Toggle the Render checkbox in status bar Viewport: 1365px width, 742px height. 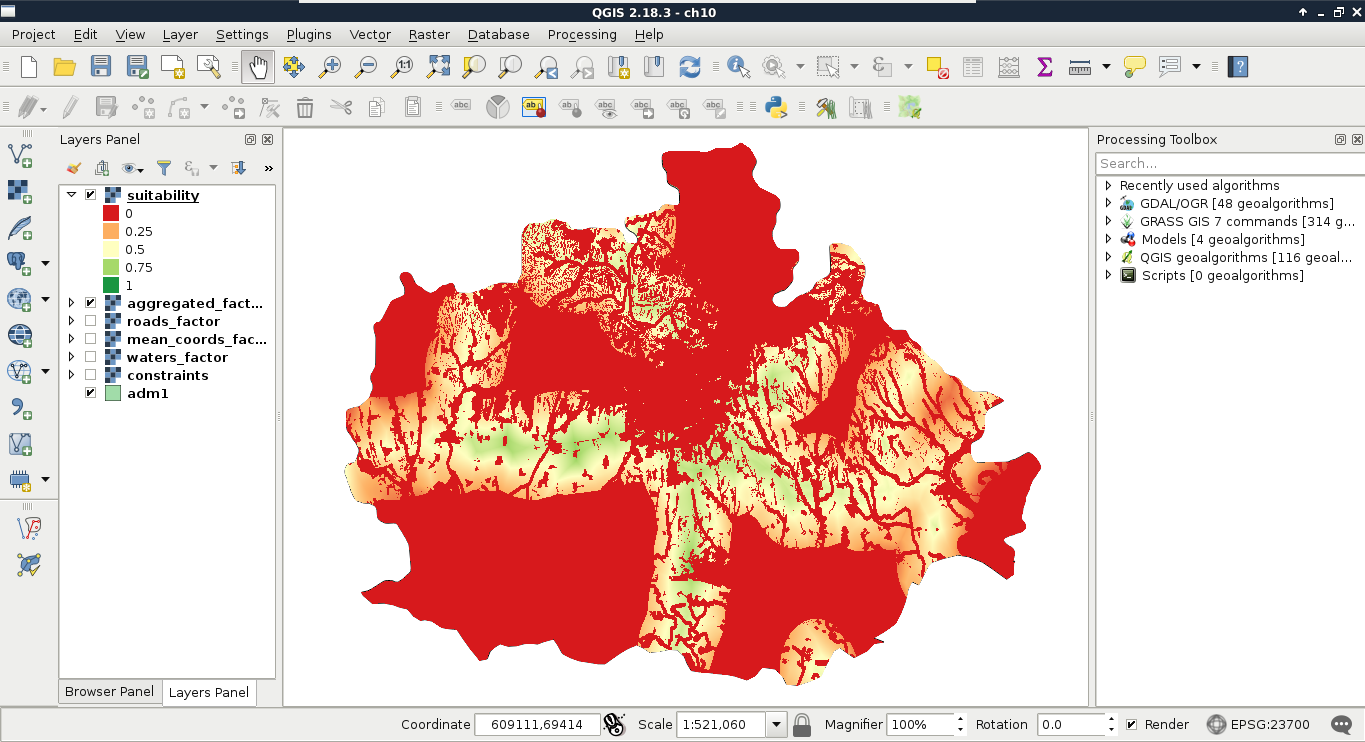click(1131, 724)
